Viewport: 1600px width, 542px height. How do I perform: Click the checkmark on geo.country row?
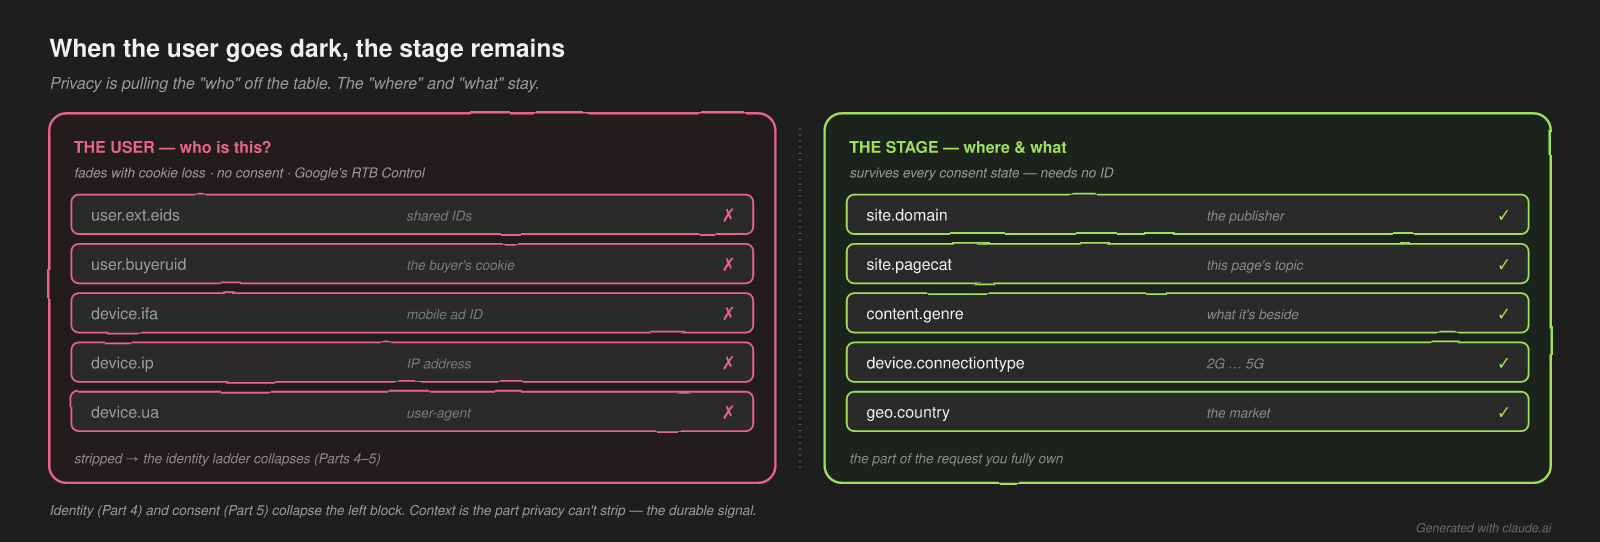[x=1503, y=412]
